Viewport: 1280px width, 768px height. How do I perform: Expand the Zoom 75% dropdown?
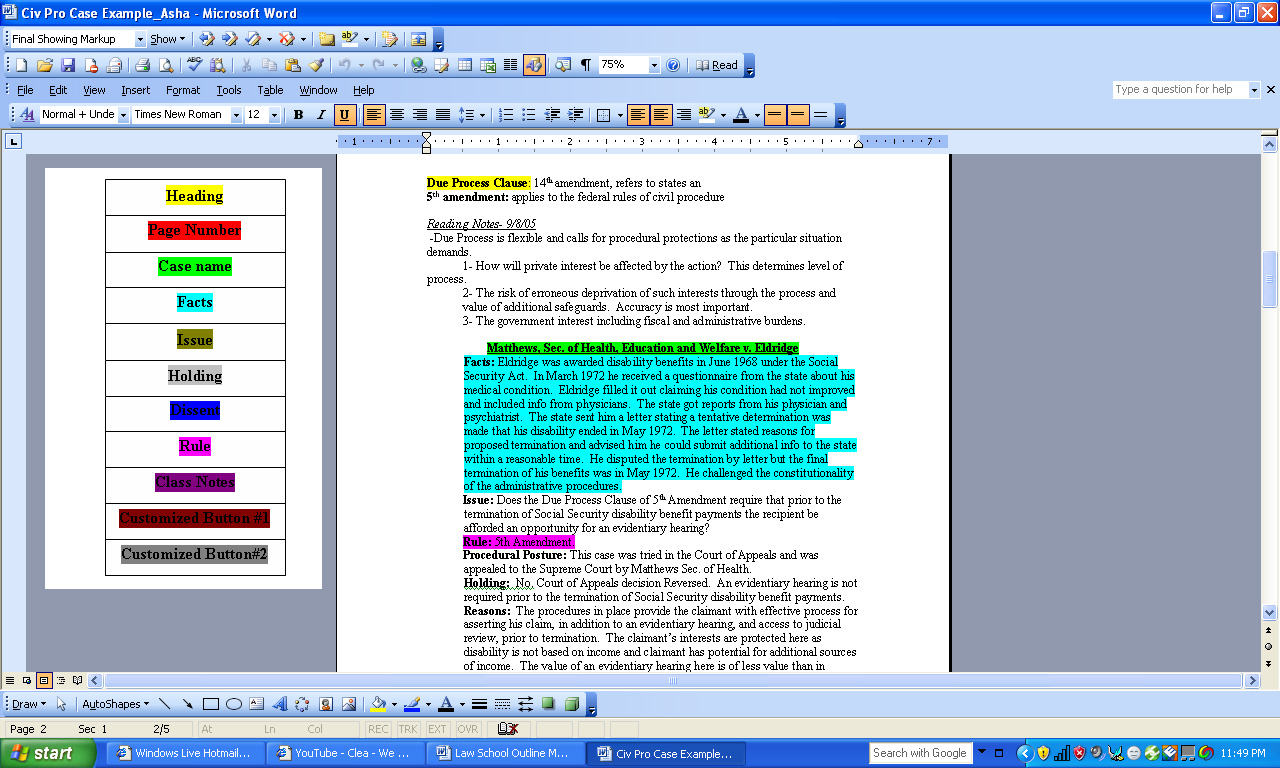pyautogui.click(x=654, y=65)
